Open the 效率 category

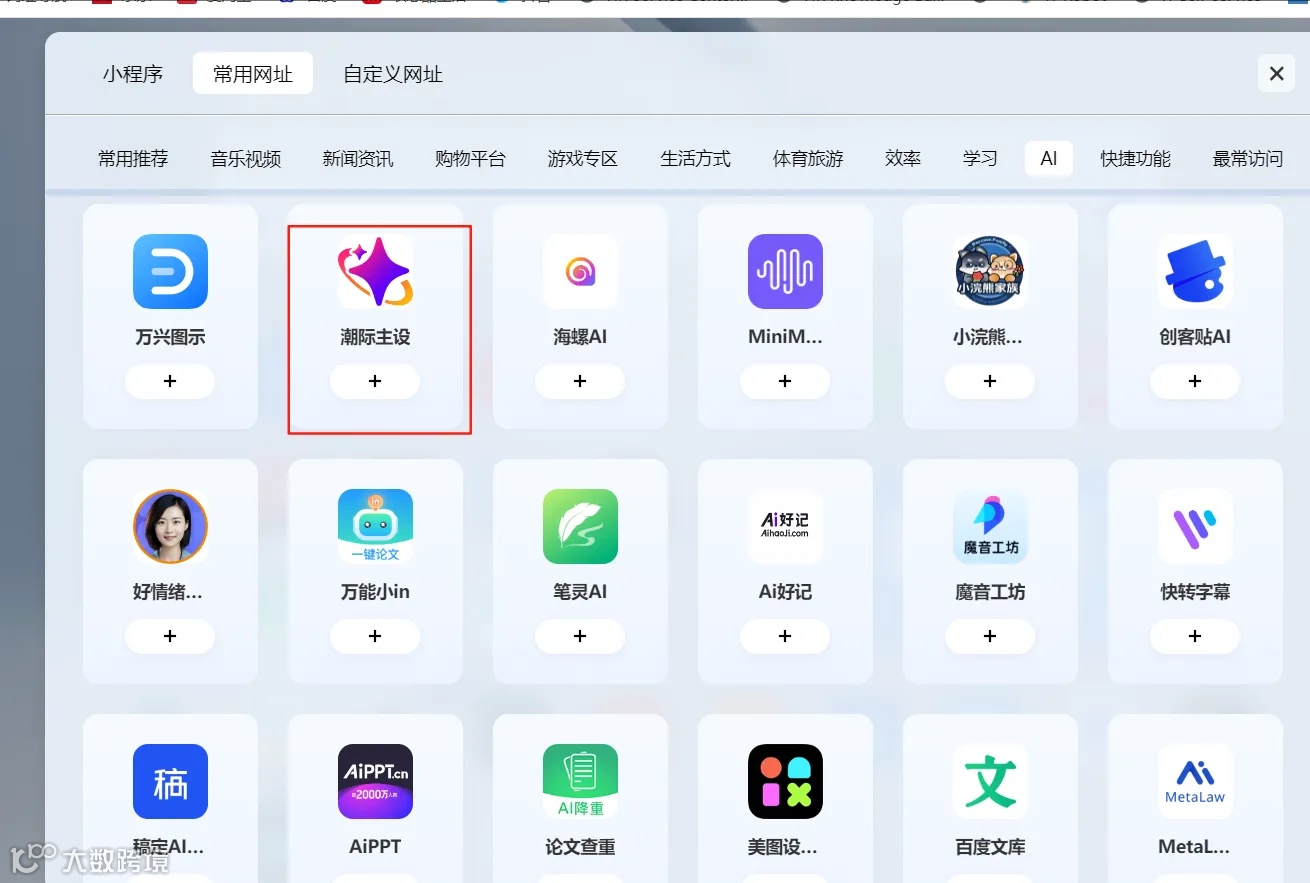click(903, 159)
